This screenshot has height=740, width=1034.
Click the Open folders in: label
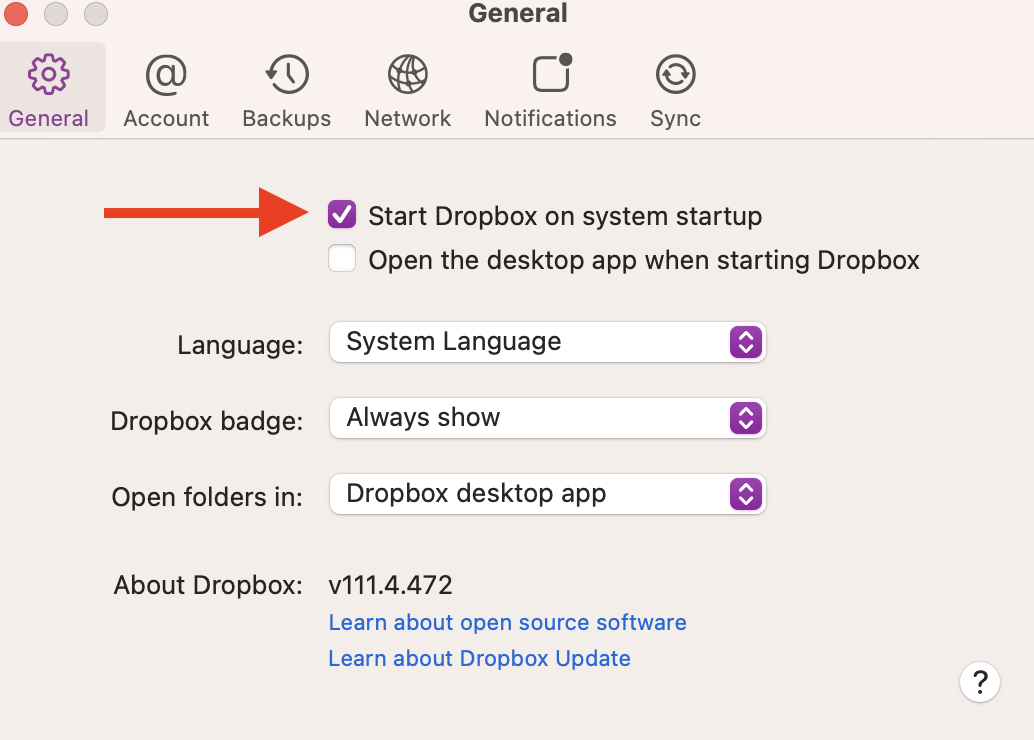click(x=207, y=497)
